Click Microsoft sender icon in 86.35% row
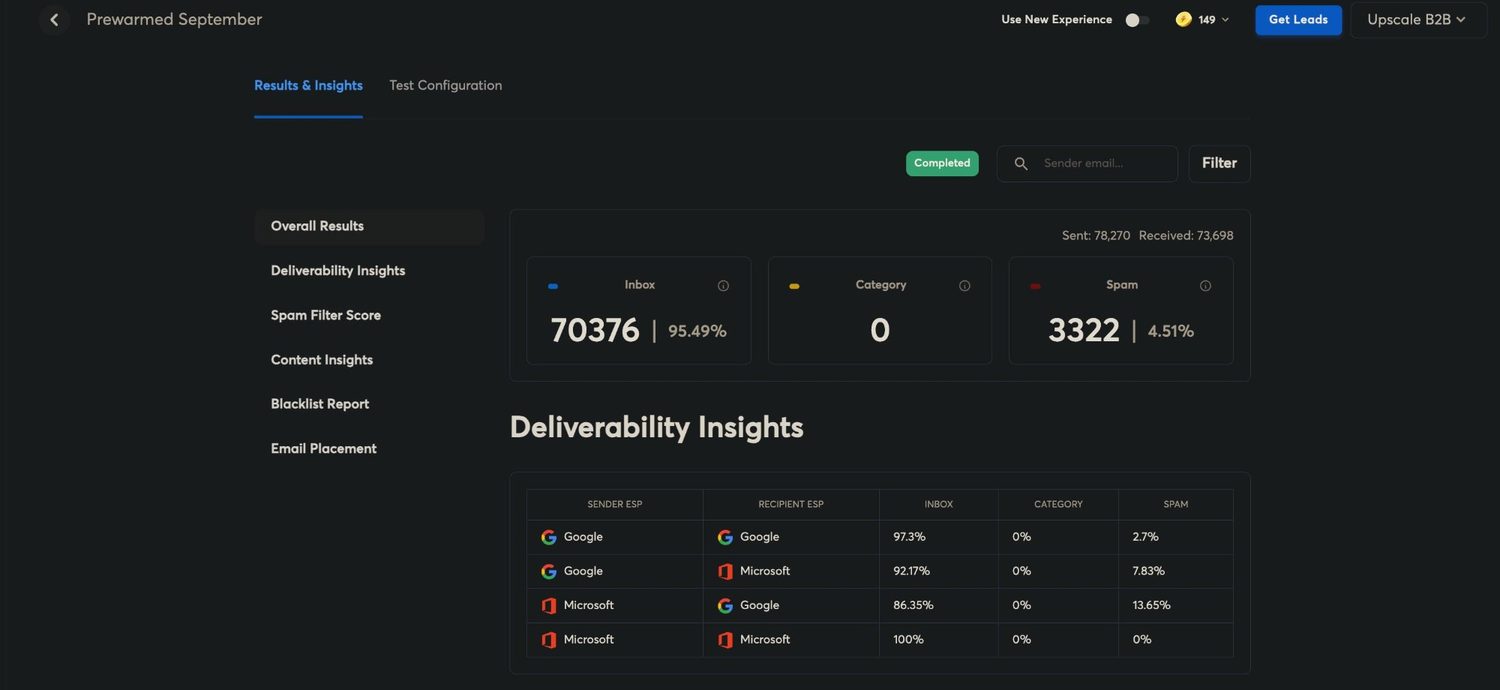1500x690 pixels. pos(549,606)
